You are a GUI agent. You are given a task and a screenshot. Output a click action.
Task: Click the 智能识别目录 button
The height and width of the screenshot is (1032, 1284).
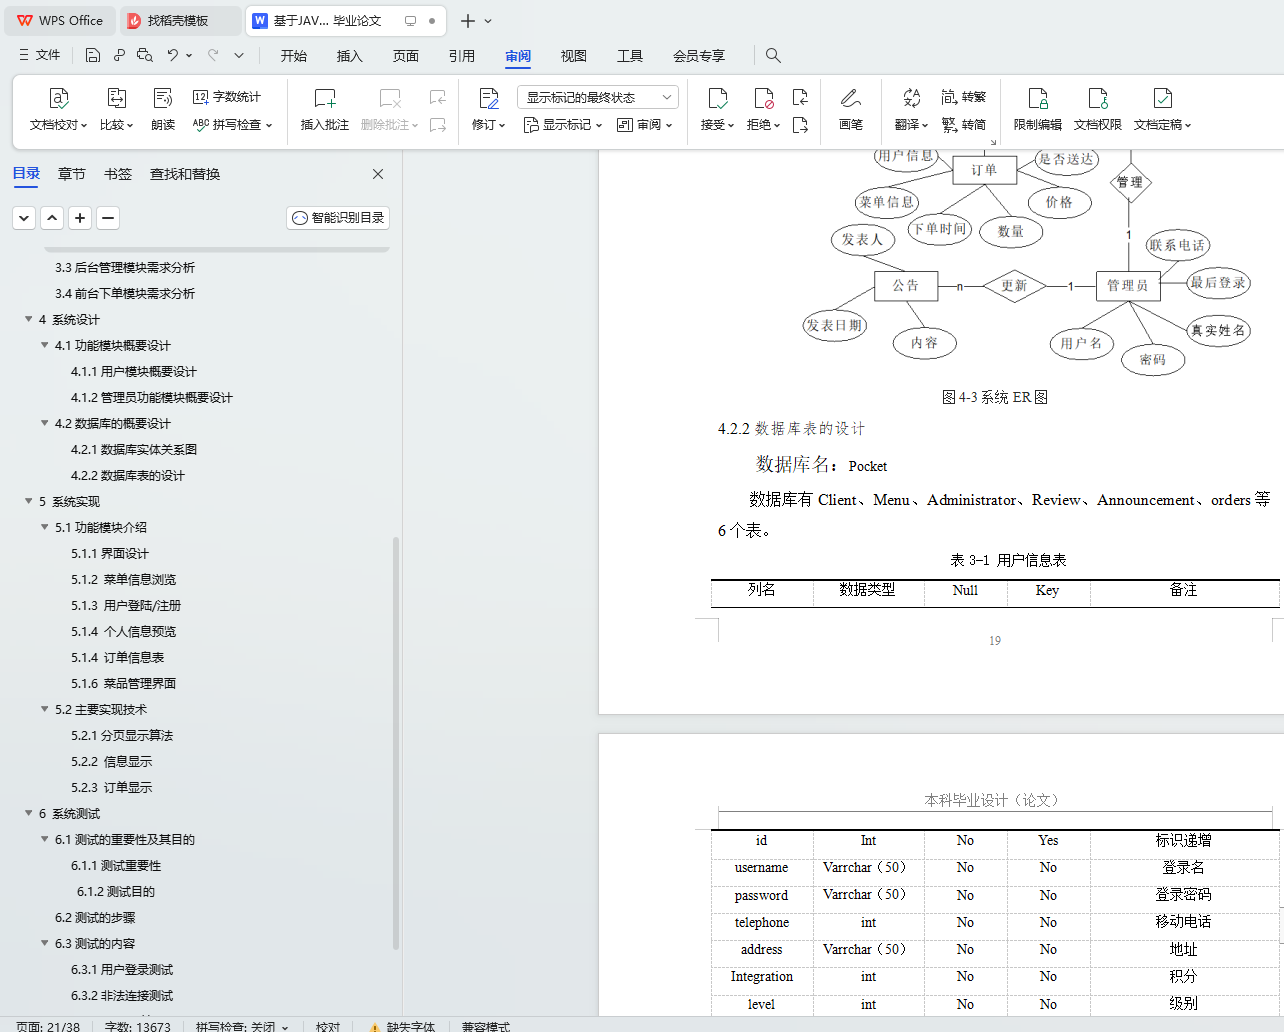point(338,218)
